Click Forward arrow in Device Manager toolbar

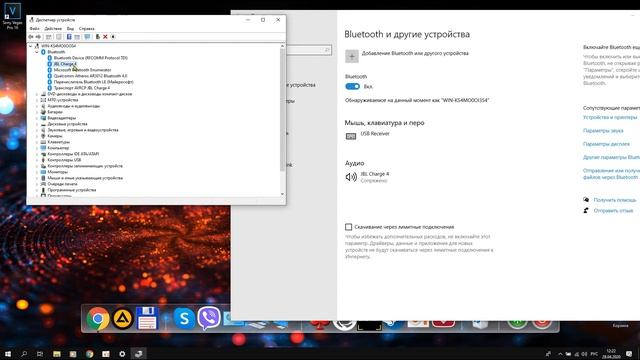tap(38, 37)
